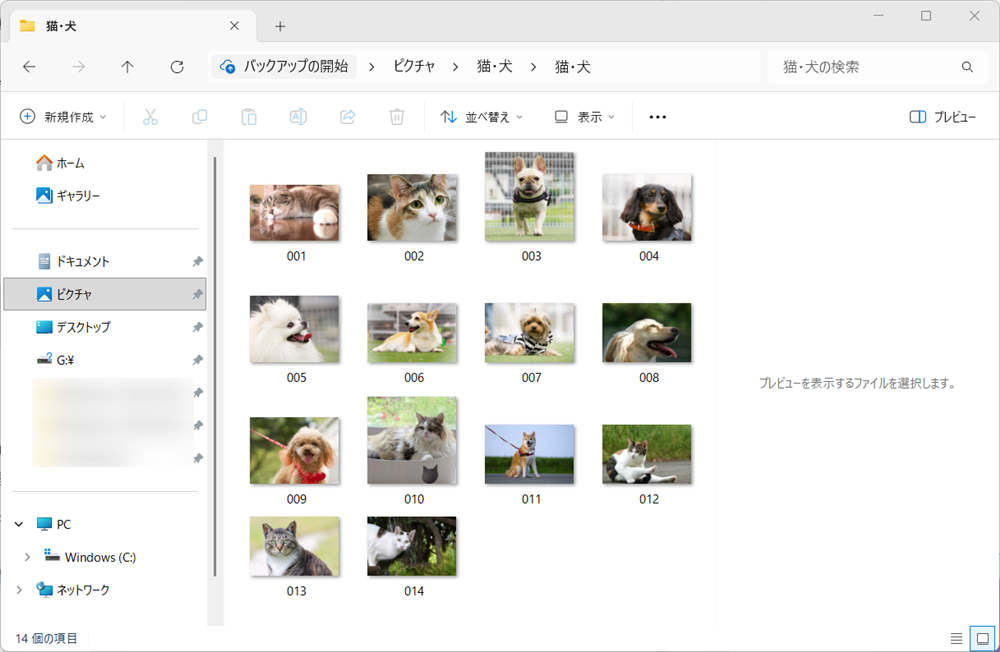The height and width of the screenshot is (652, 1000).
Task: Switch to details view via bottom-right icon
Action: point(957,638)
